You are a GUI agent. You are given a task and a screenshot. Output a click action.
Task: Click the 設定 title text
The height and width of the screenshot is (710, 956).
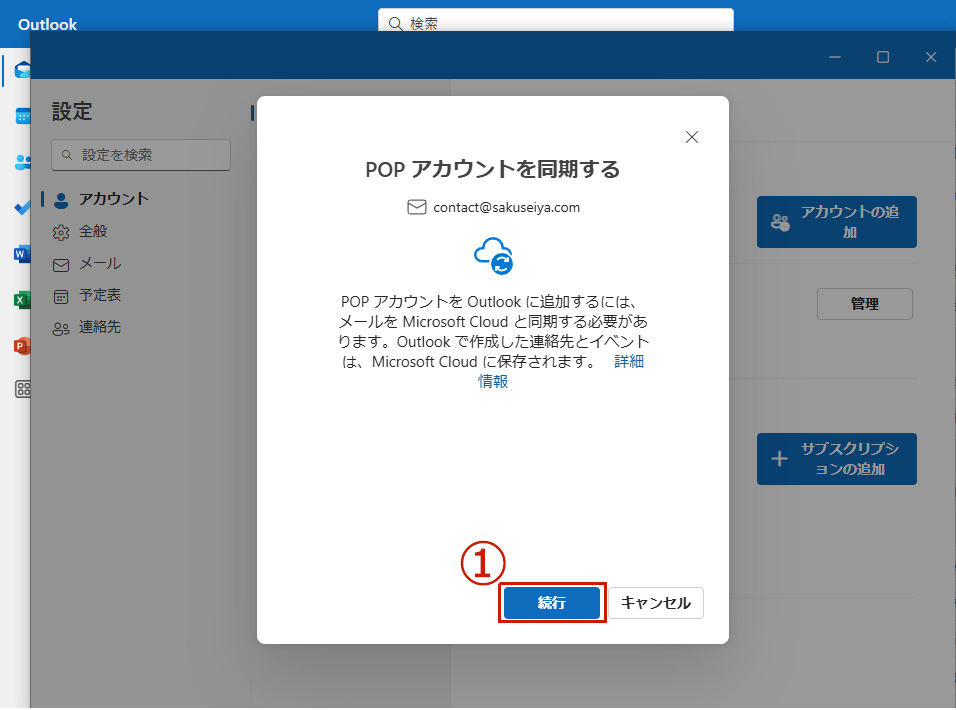(72, 112)
